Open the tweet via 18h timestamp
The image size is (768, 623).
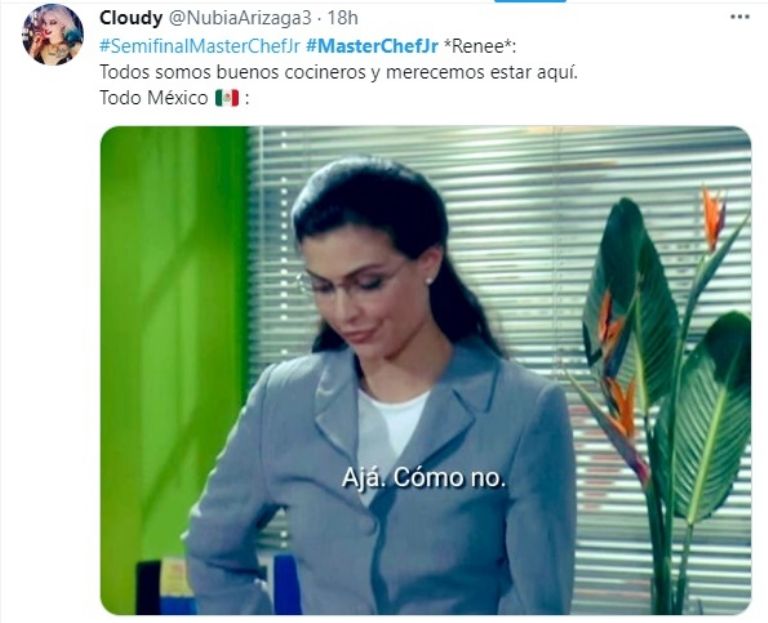(342, 18)
